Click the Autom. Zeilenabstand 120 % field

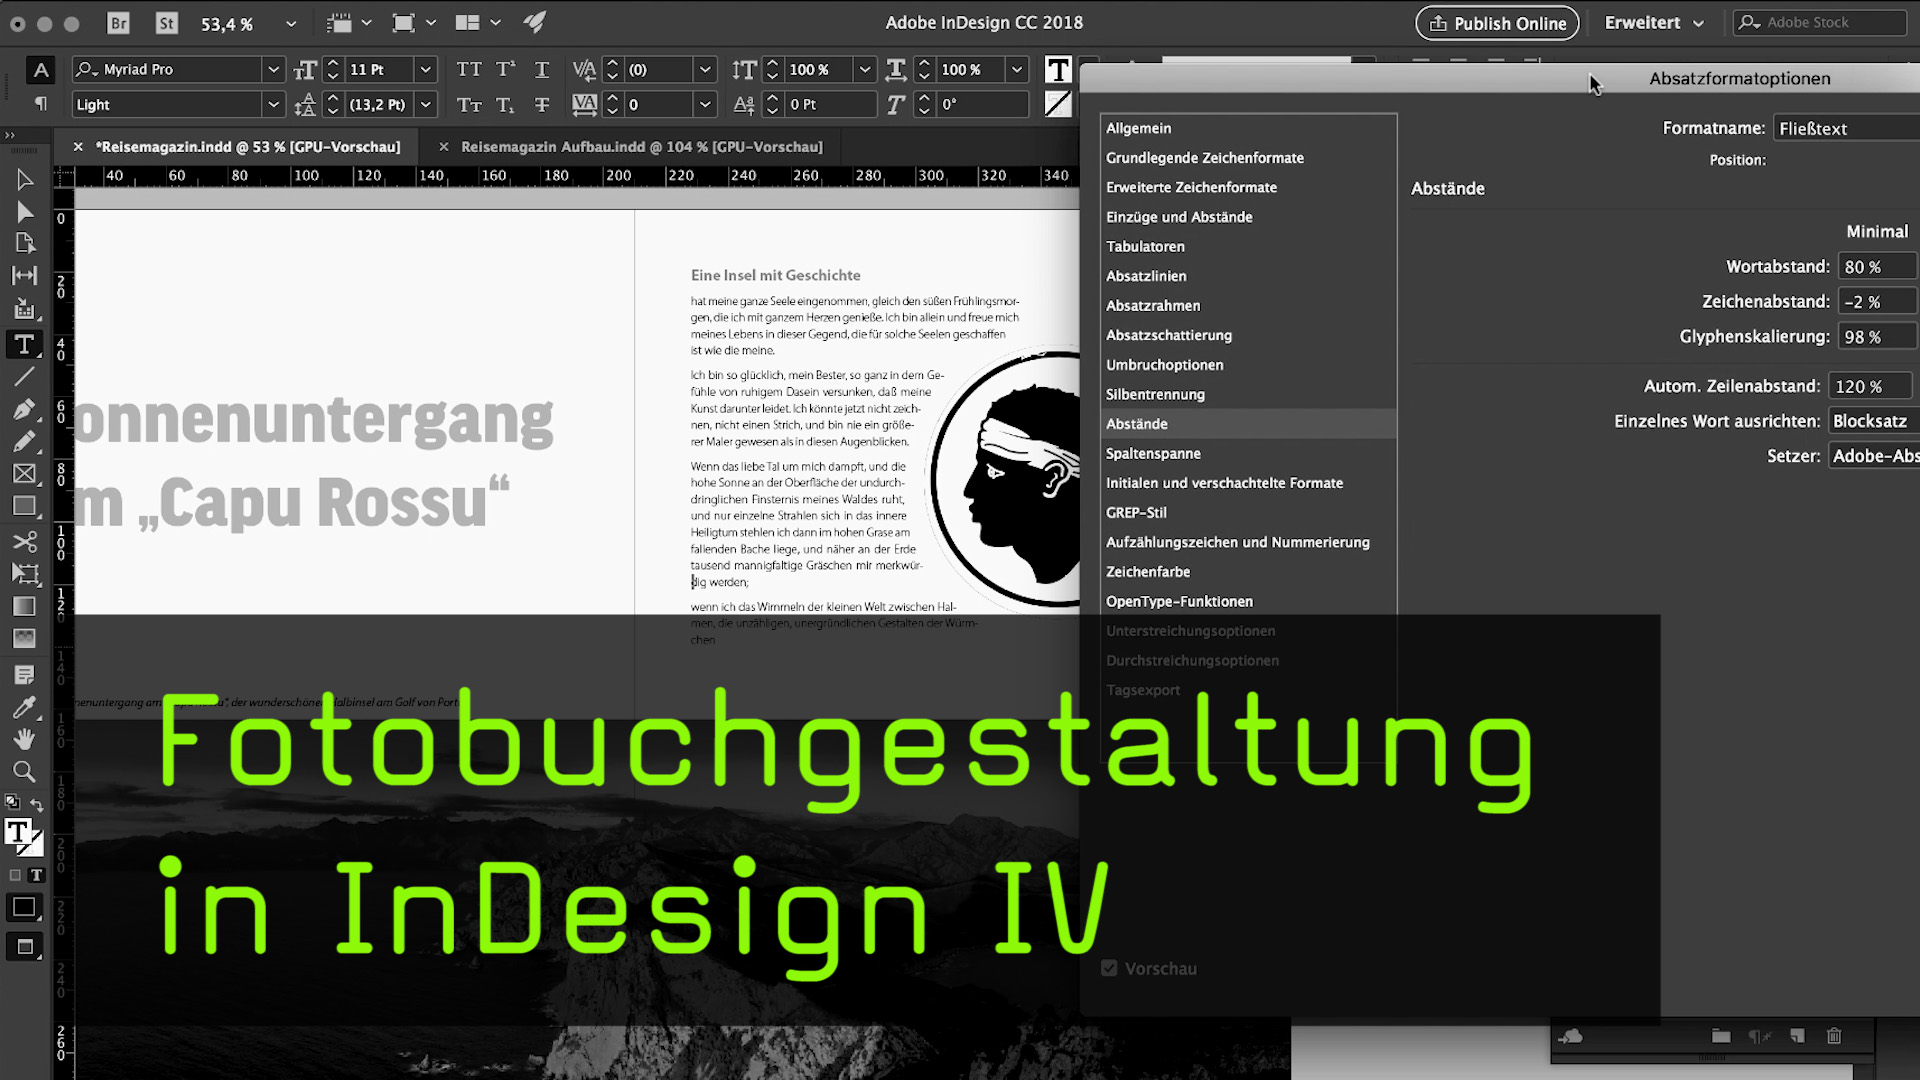coord(1870,386)
